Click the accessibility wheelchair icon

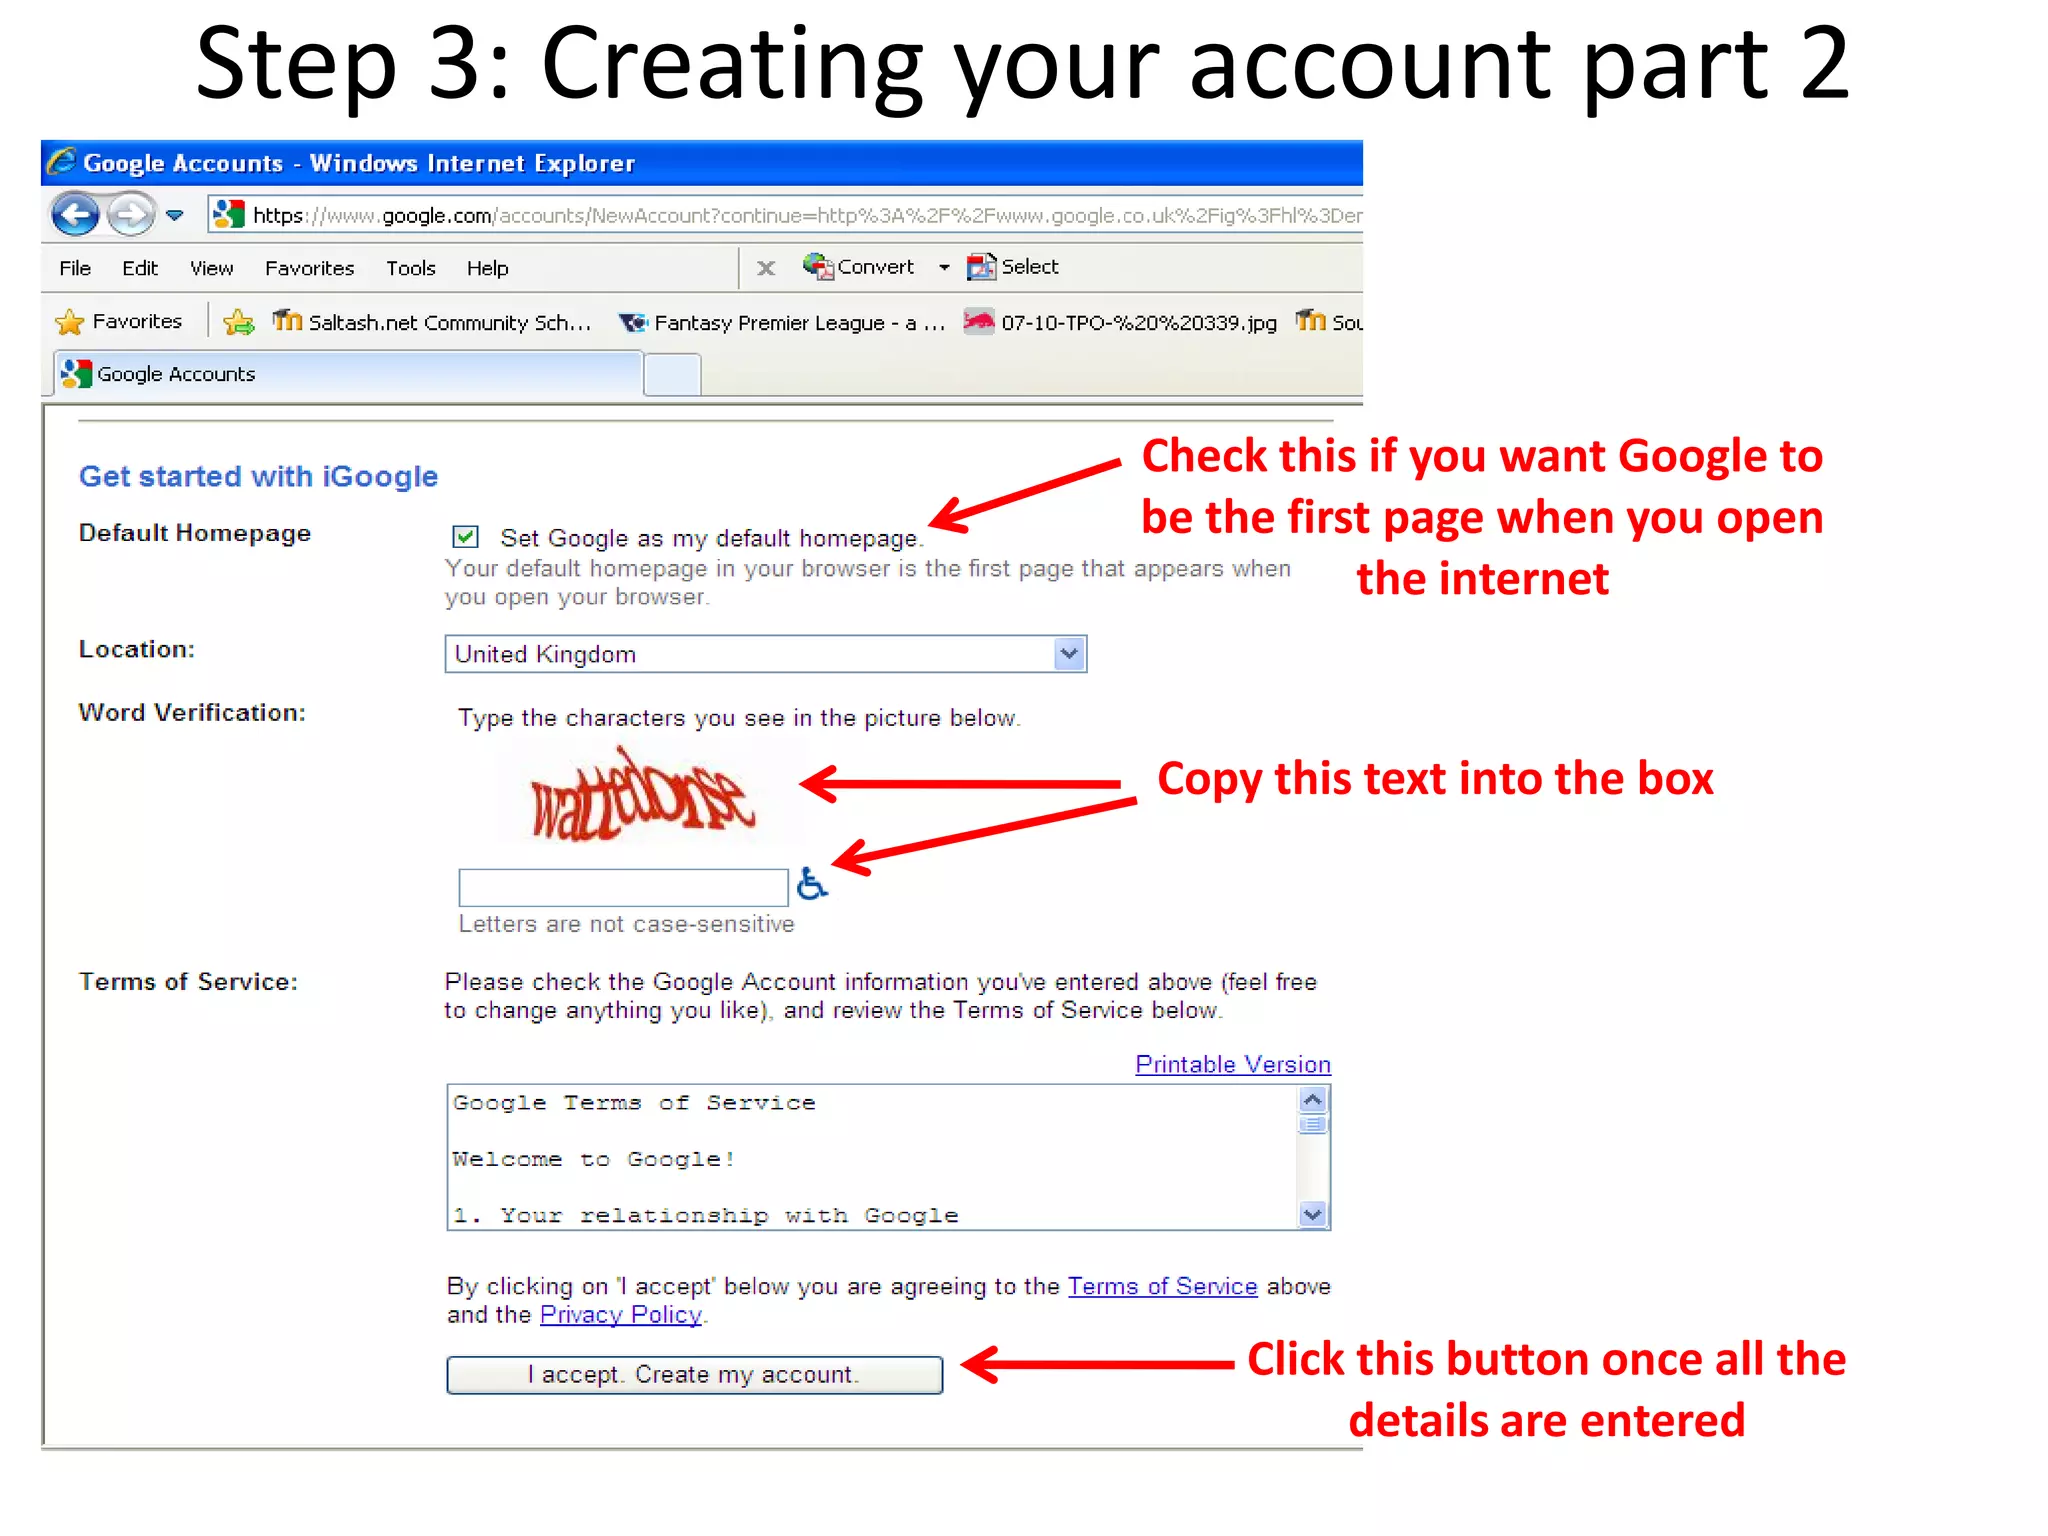811,884
